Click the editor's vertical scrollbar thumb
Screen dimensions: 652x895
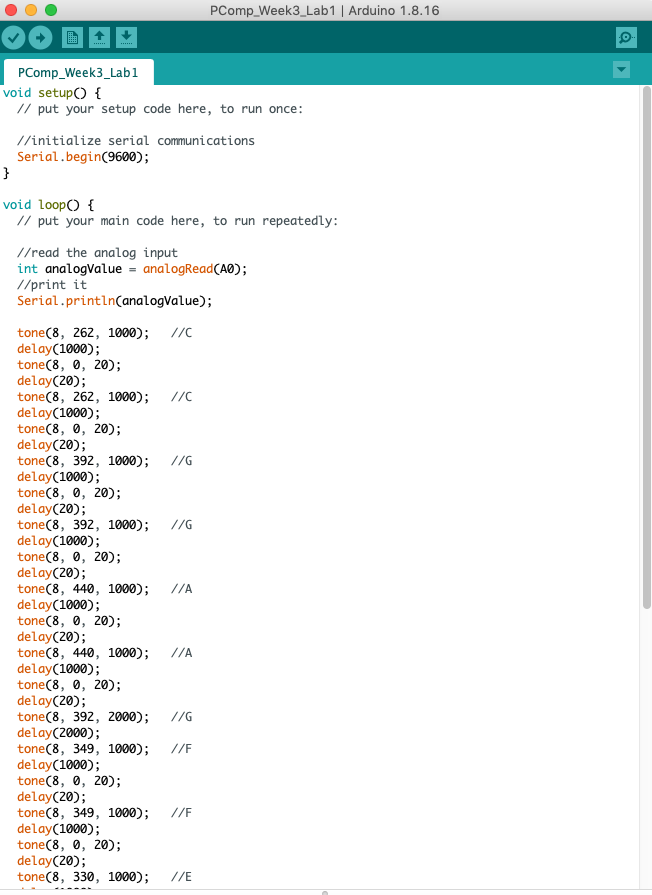coord(646,350)
